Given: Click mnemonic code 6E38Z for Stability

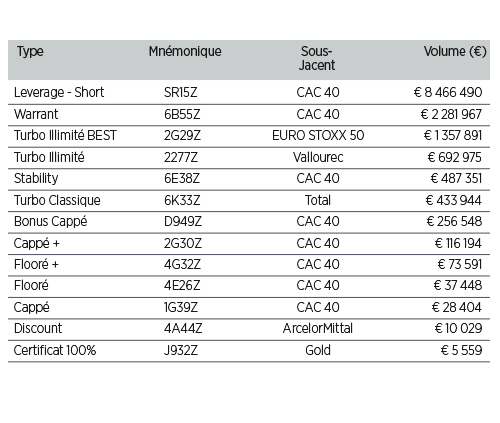Looking at the screenshot, I should point(182,179).
